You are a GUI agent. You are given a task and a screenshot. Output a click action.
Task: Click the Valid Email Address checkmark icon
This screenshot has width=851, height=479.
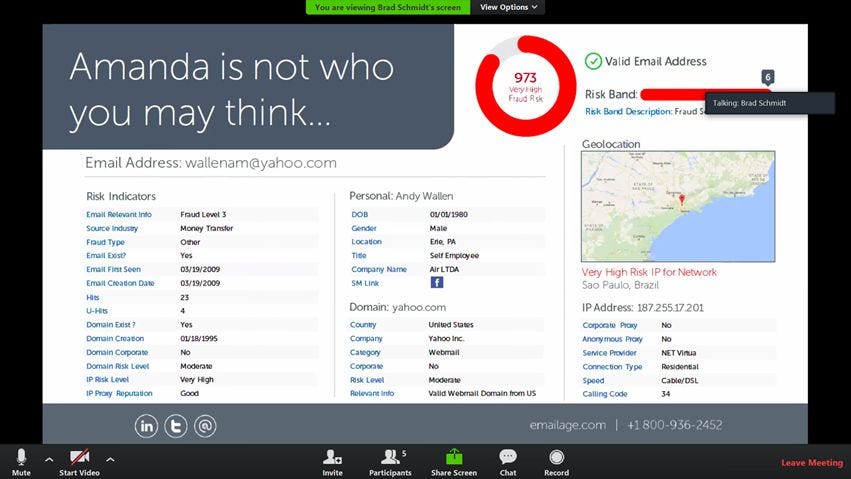(x=593, y=61)
